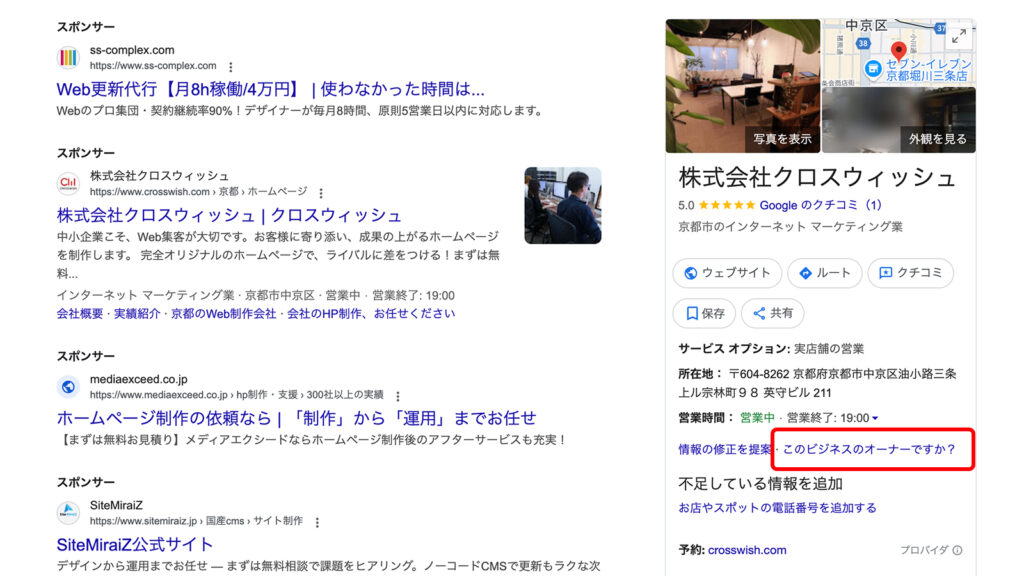Open the SiteMiraiZ ad three-dot menu
The image size is (1024, 576).
click(317, 522)
